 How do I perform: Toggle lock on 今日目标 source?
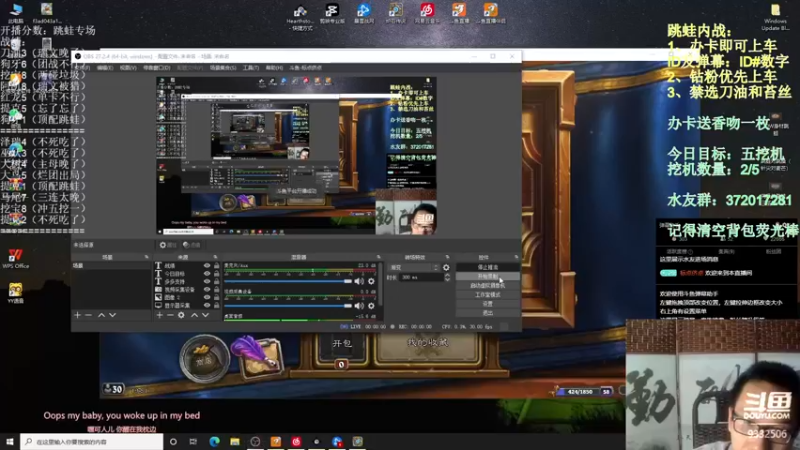[x=216, y=273]
